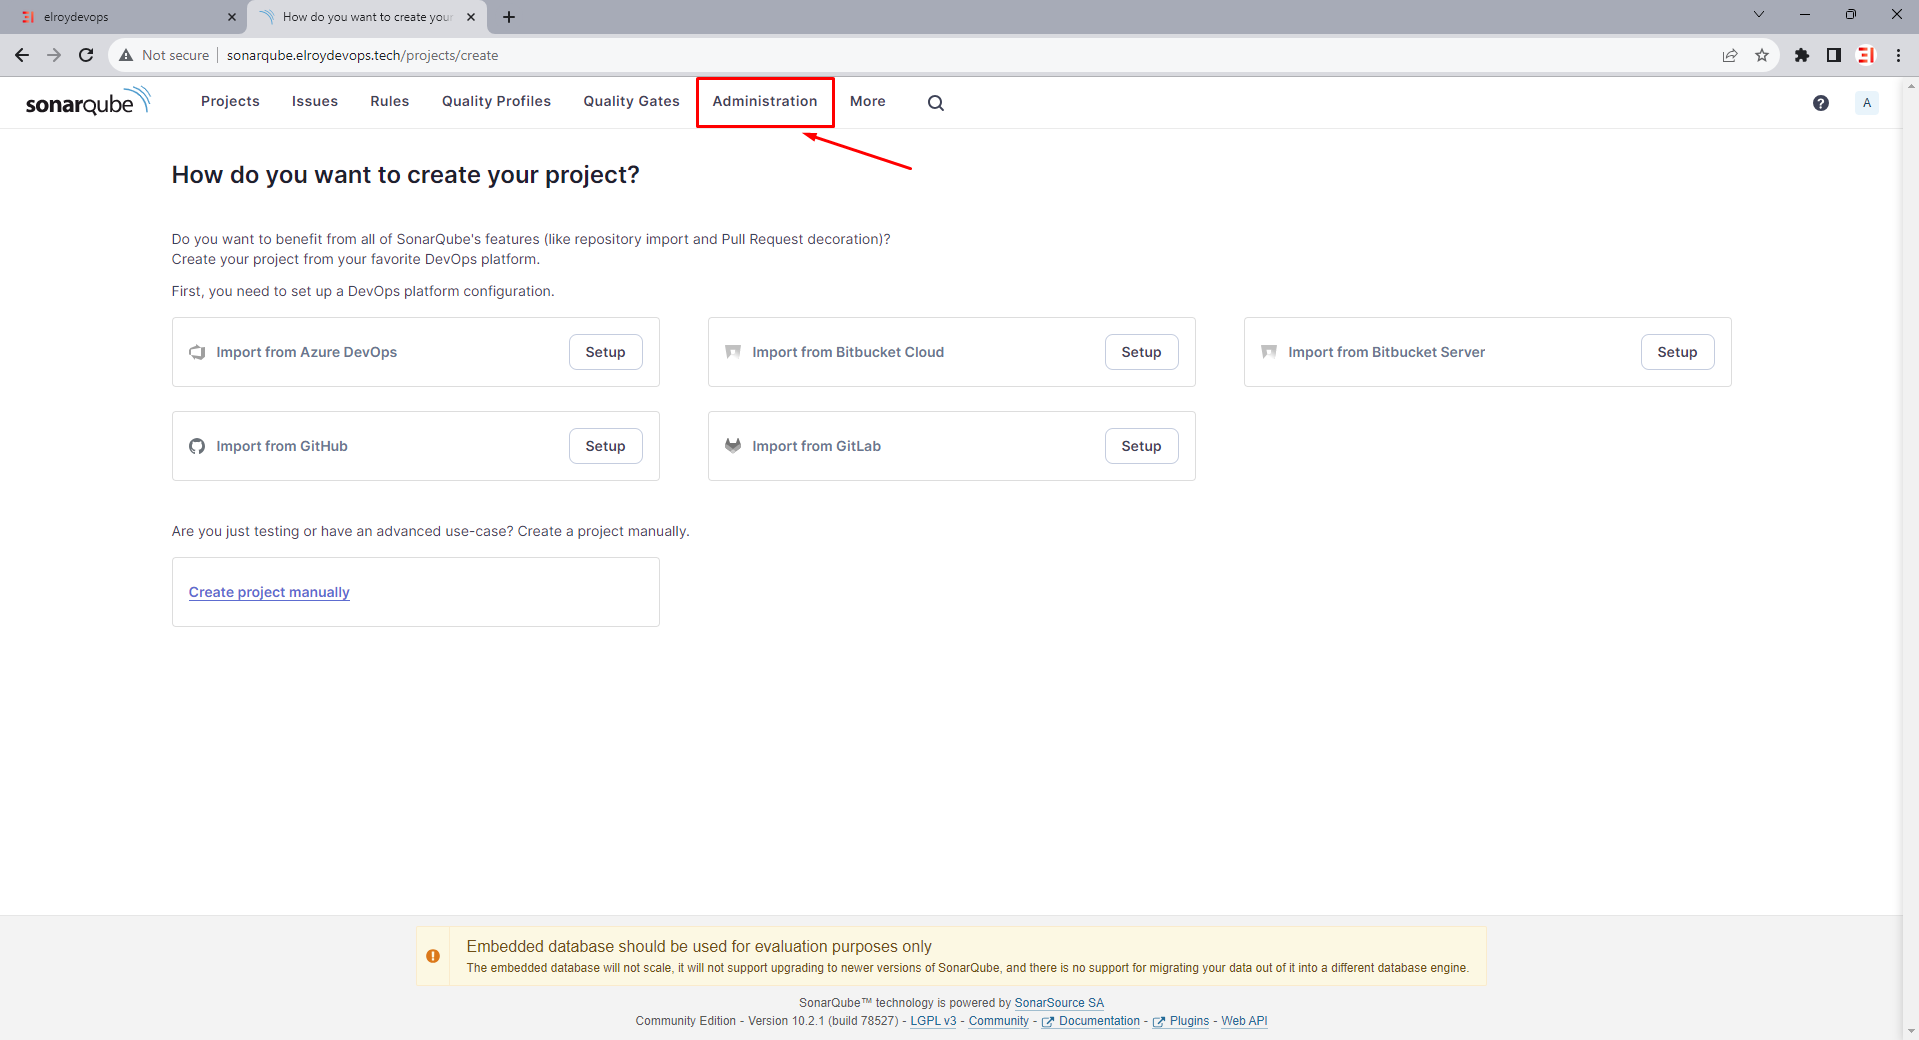Open the Projects menu

(x=230, y=101)
